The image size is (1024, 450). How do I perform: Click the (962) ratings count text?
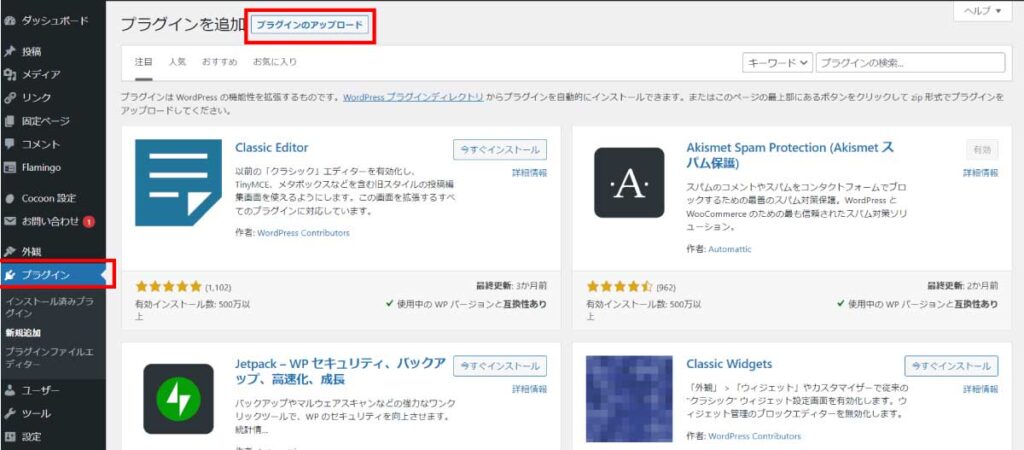click(666, 287)
